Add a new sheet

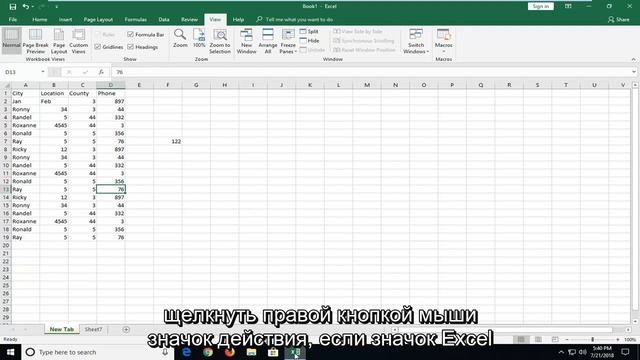coord(126,329)
